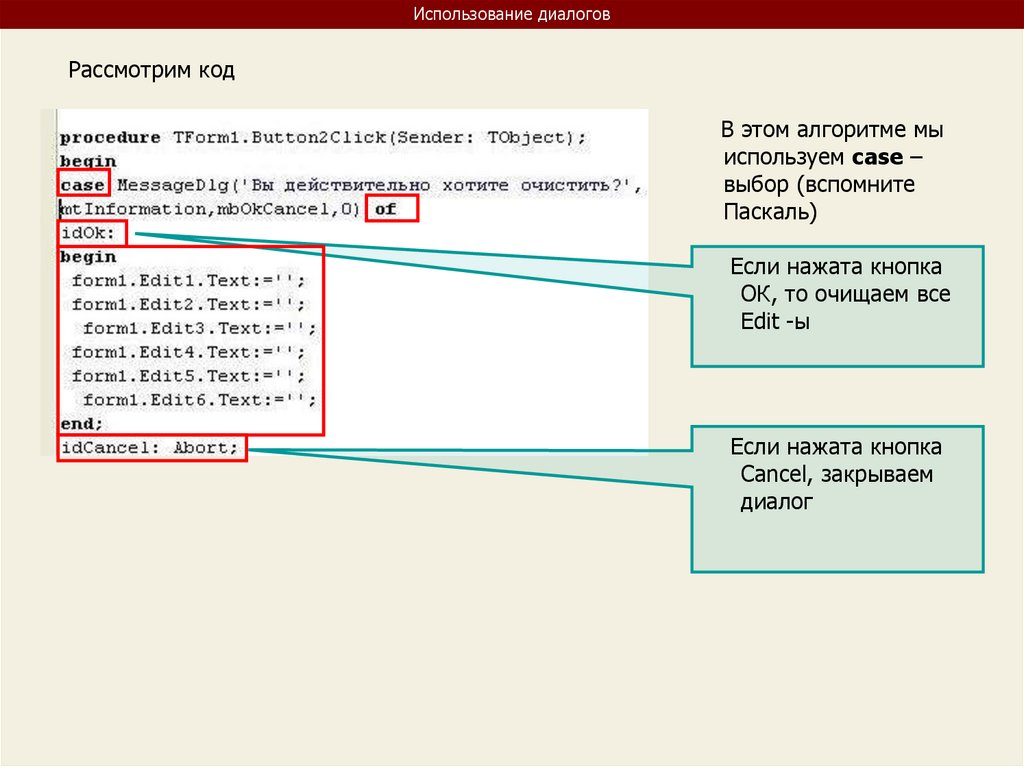Screen dimensions: 1024x767
Task: Click the 'form1.Edit2.Text:=''' line
Action: click(188, 304)
